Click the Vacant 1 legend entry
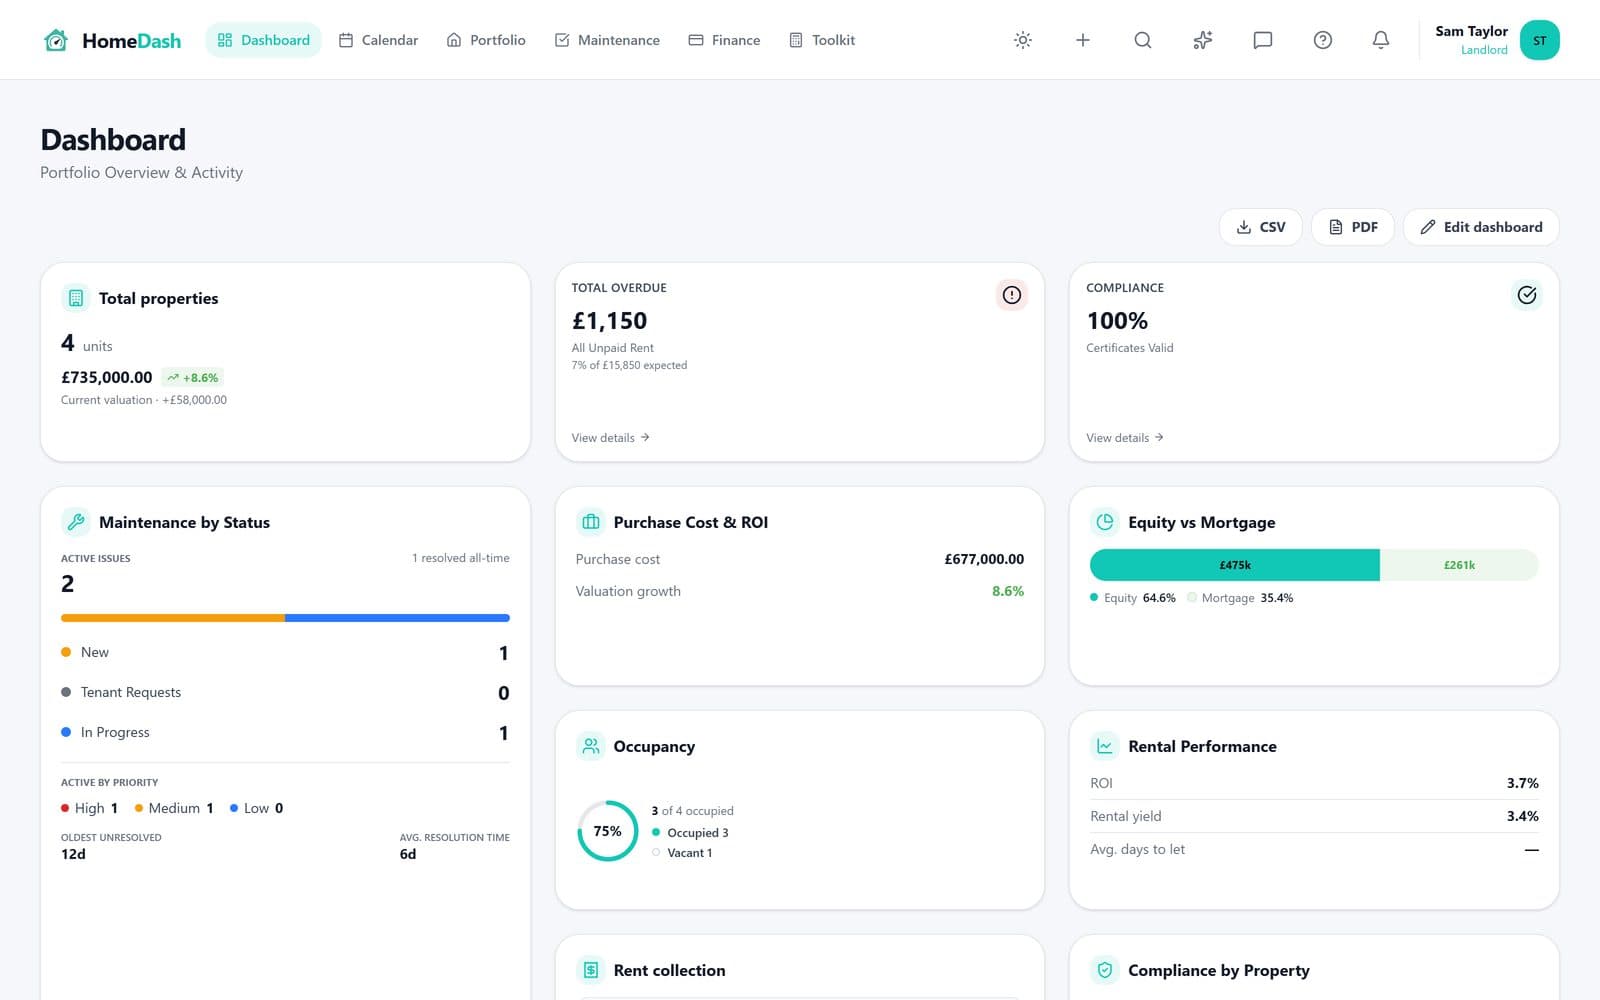 [682, 853]
